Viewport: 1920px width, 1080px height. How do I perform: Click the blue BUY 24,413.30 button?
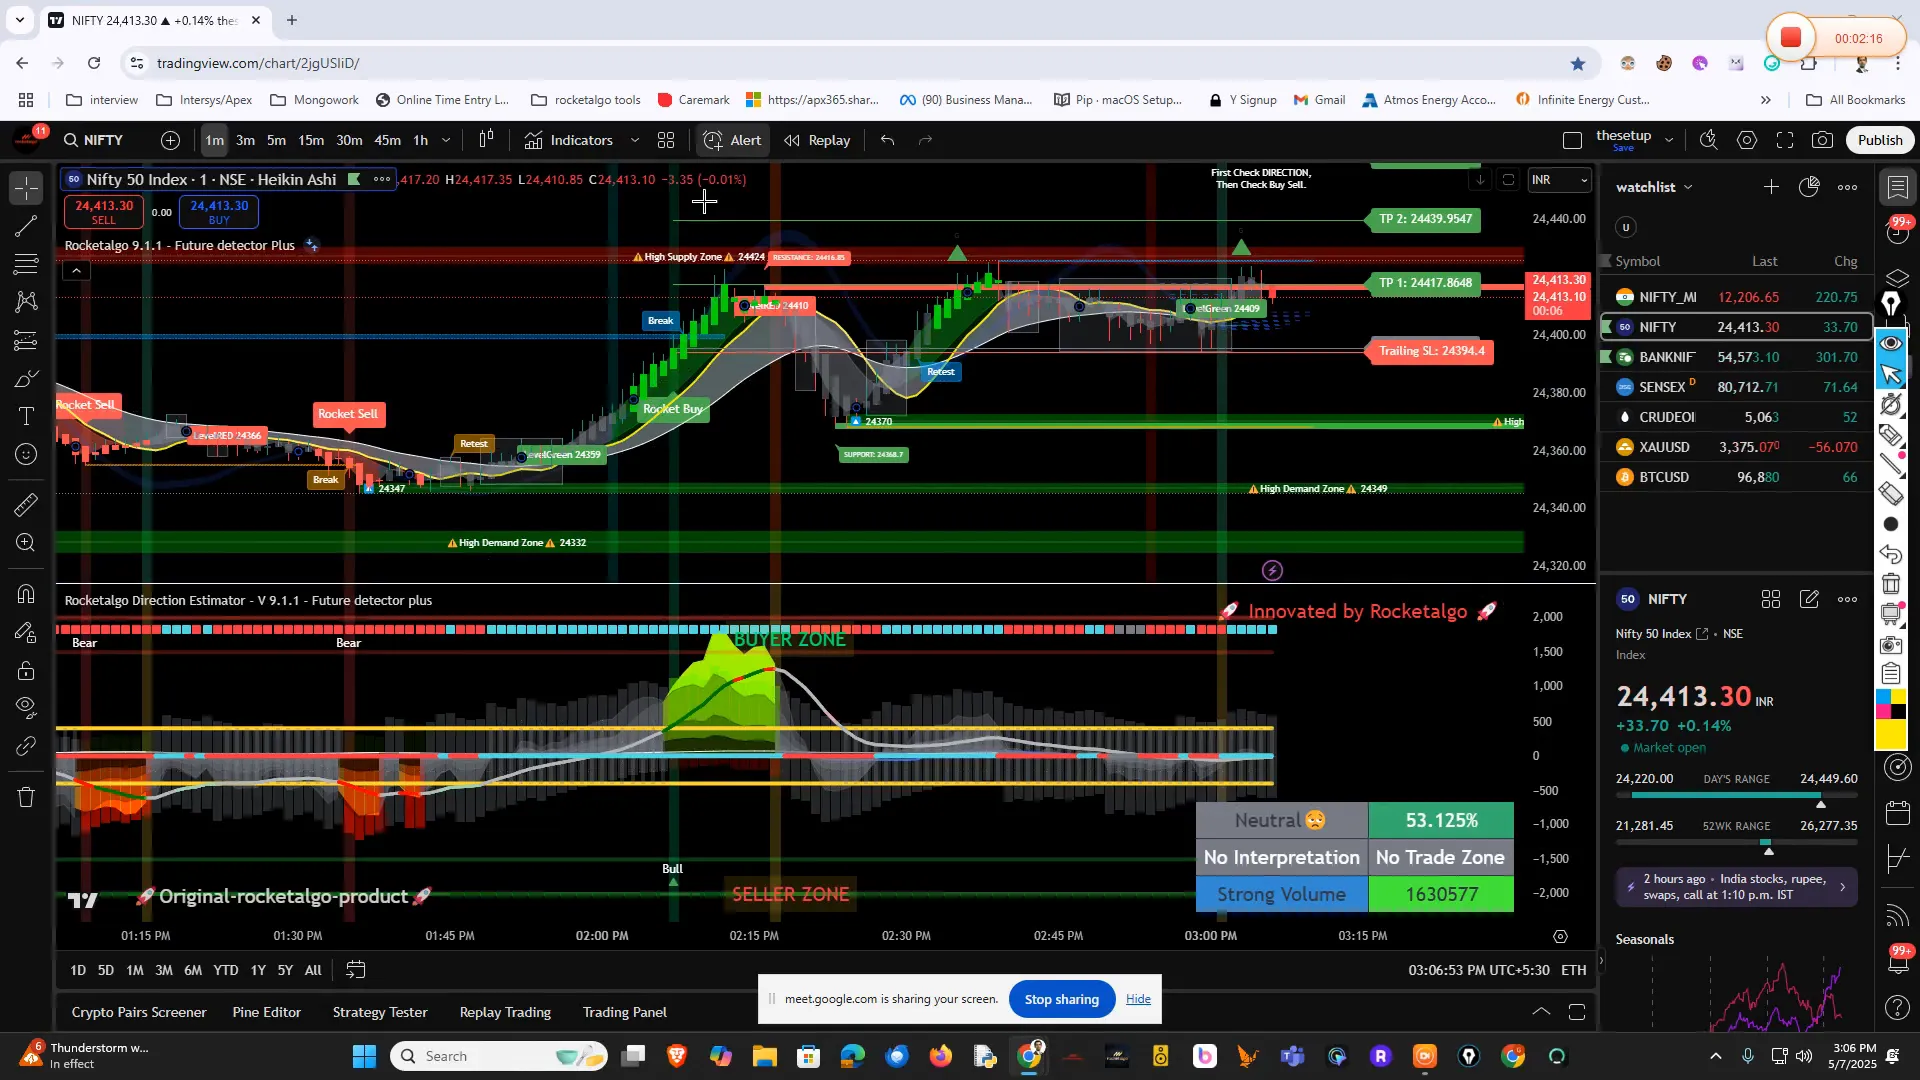219,211
